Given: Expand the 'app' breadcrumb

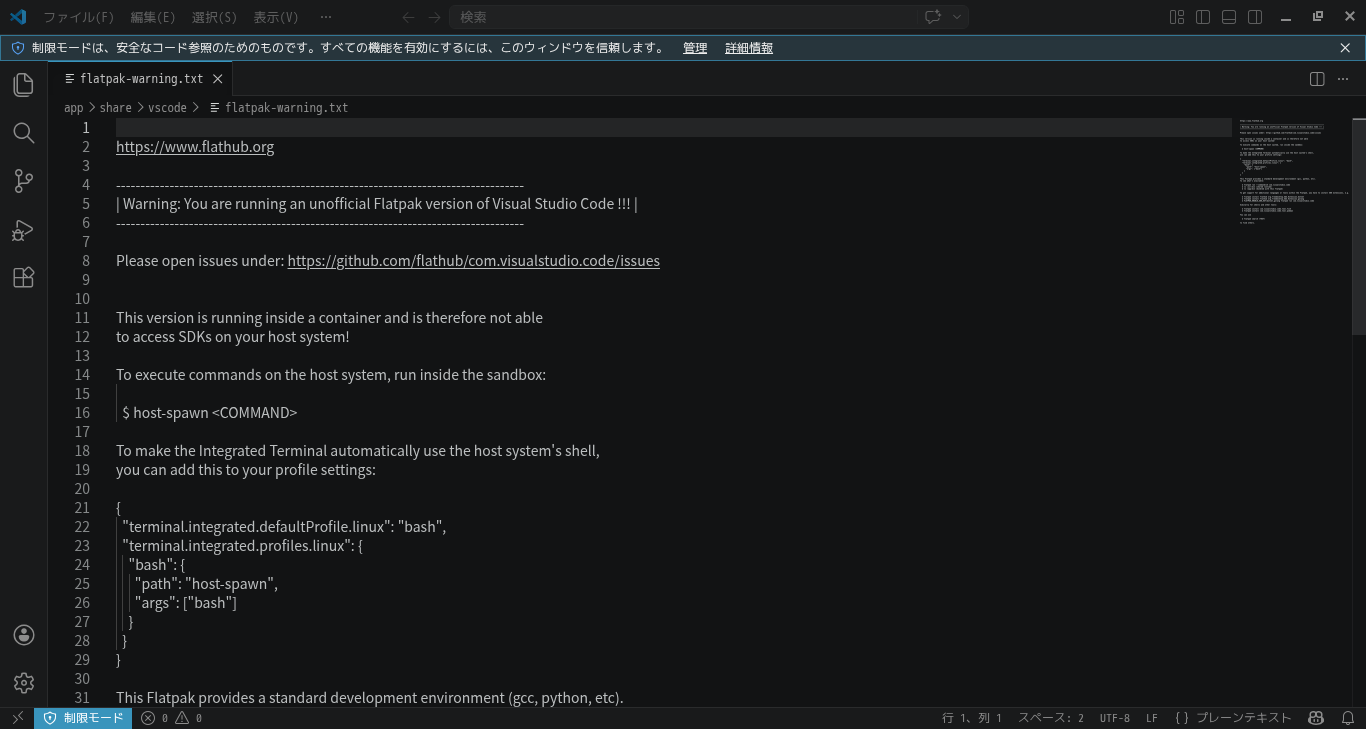Looking at the screenshot, I should tap(73, 108).
